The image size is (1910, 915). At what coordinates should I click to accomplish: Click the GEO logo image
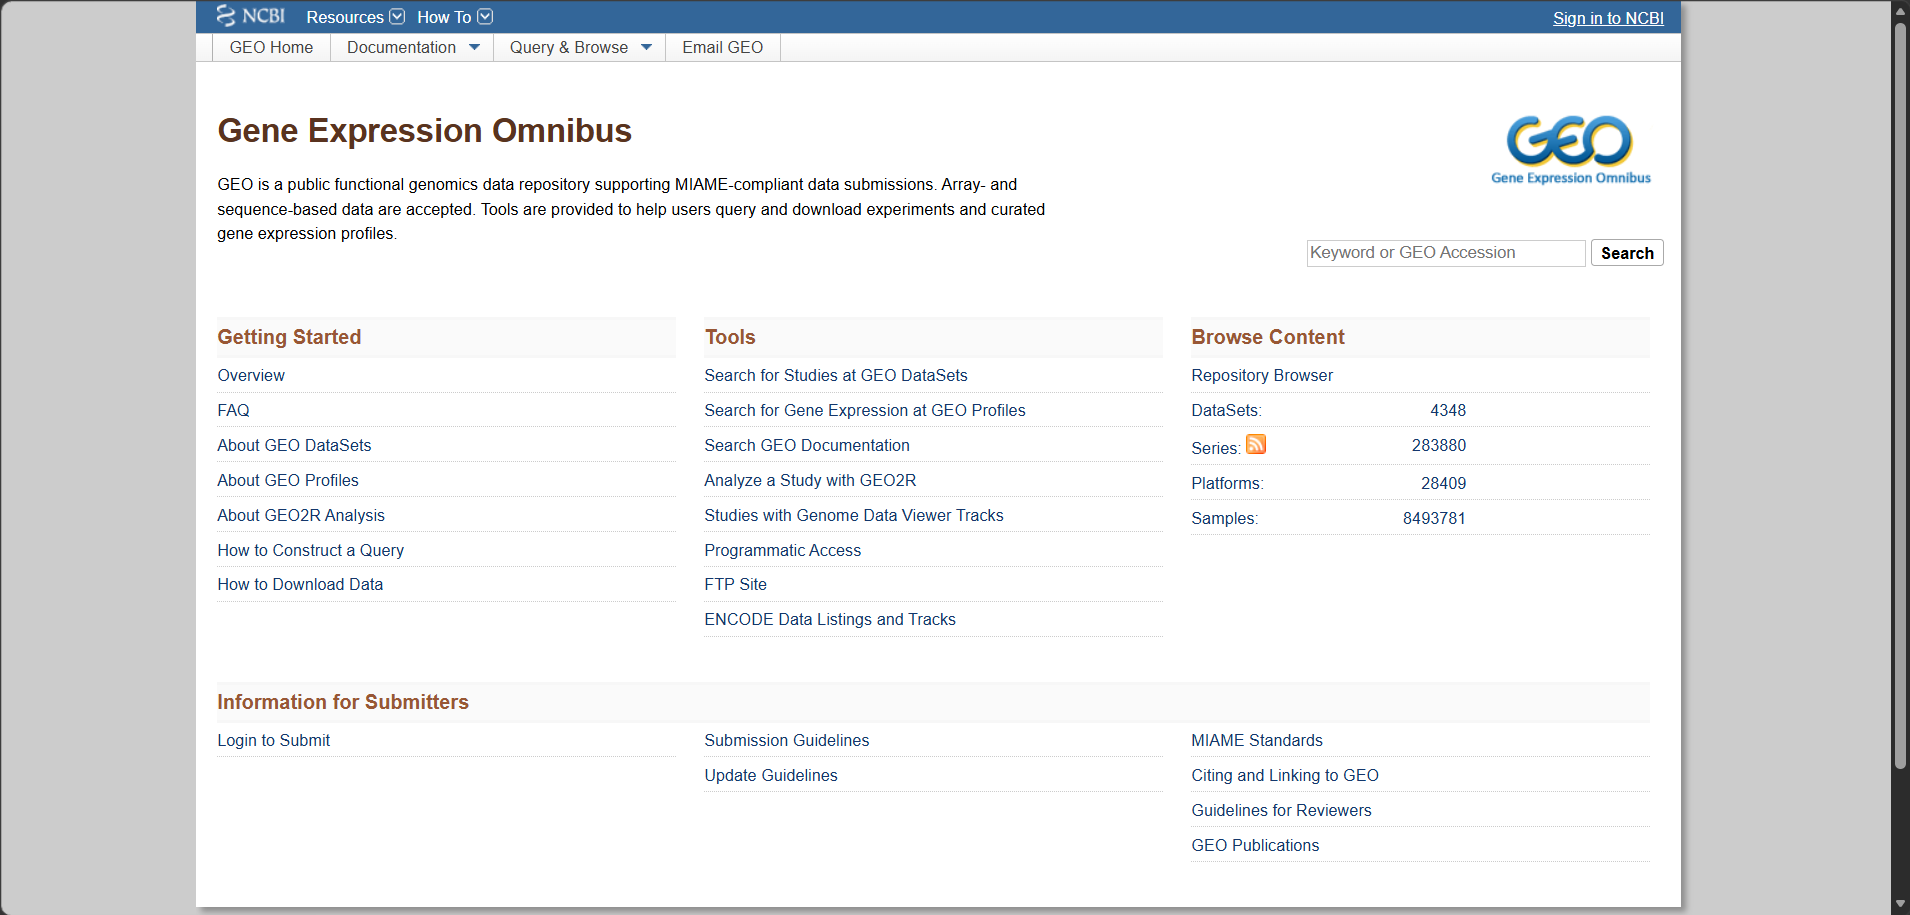tap(1570, 149)
